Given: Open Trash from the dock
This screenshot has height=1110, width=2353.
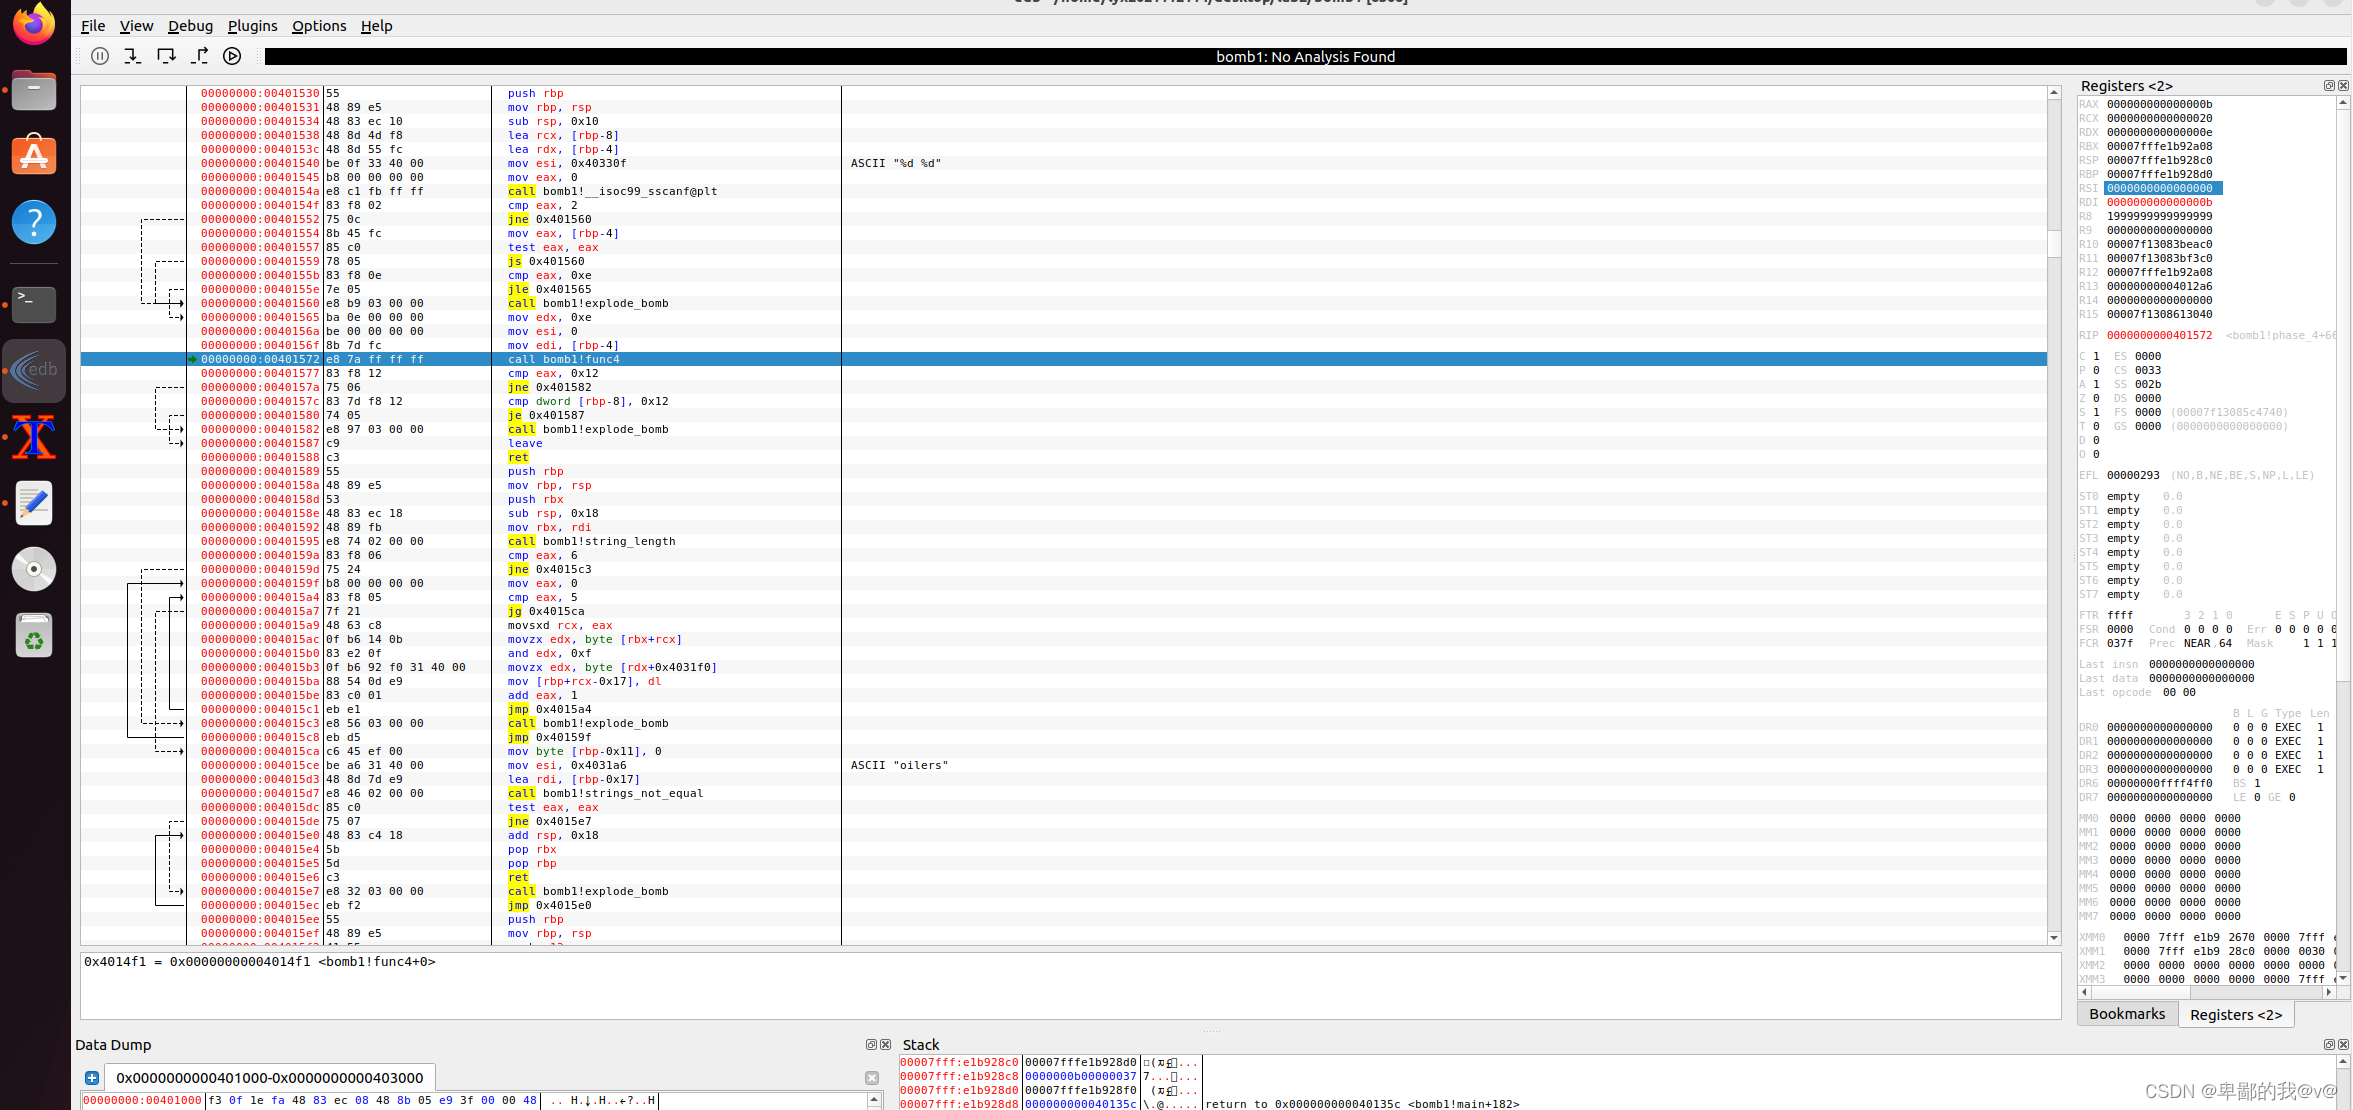Looking at the screenshot, I should coord(34,635).
